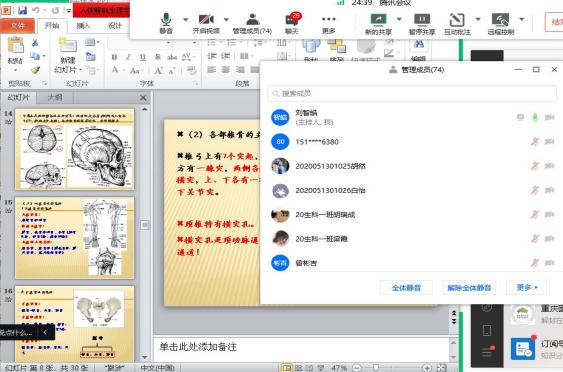The image size is (563, 372).
Task: Switch to the 设计 ribbon tab
Action: pyautogui.click(x=115, y=25)
